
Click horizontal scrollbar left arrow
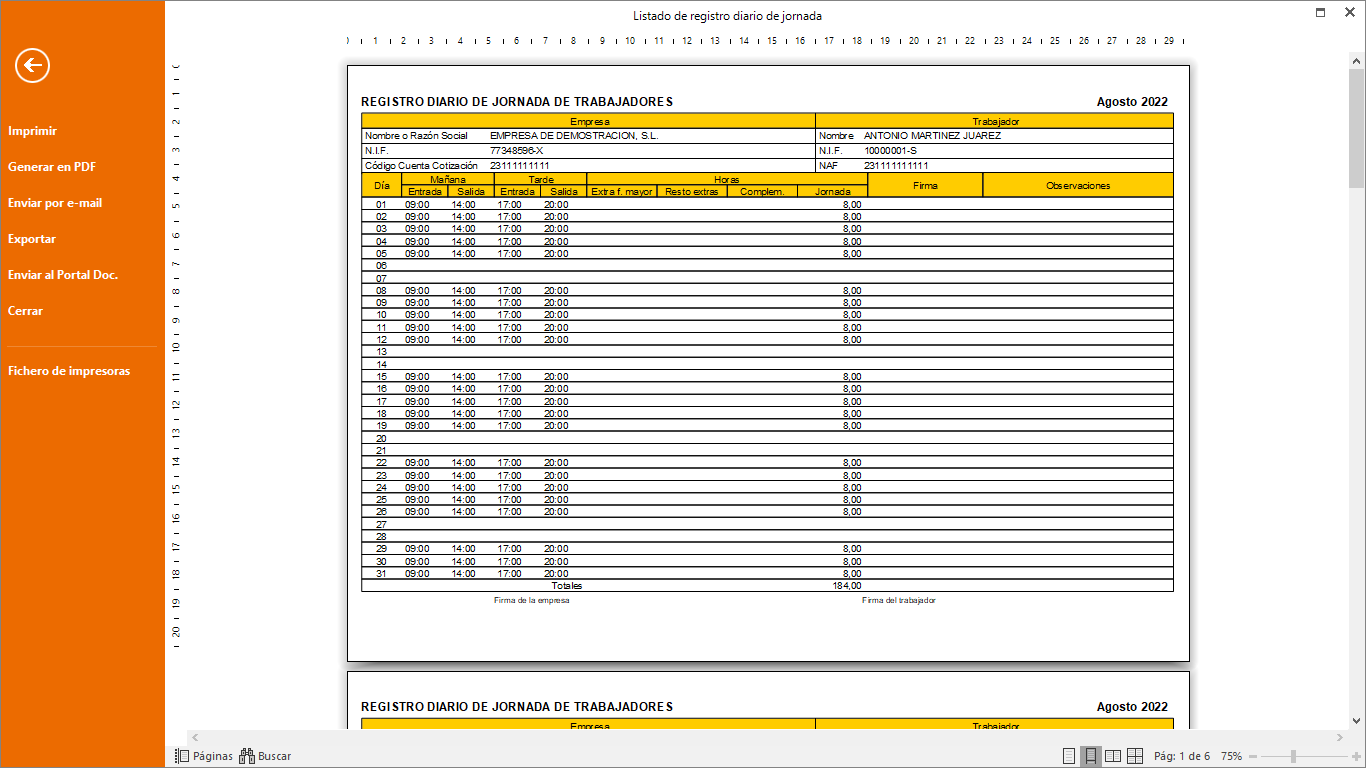click(x=195, y=738)
